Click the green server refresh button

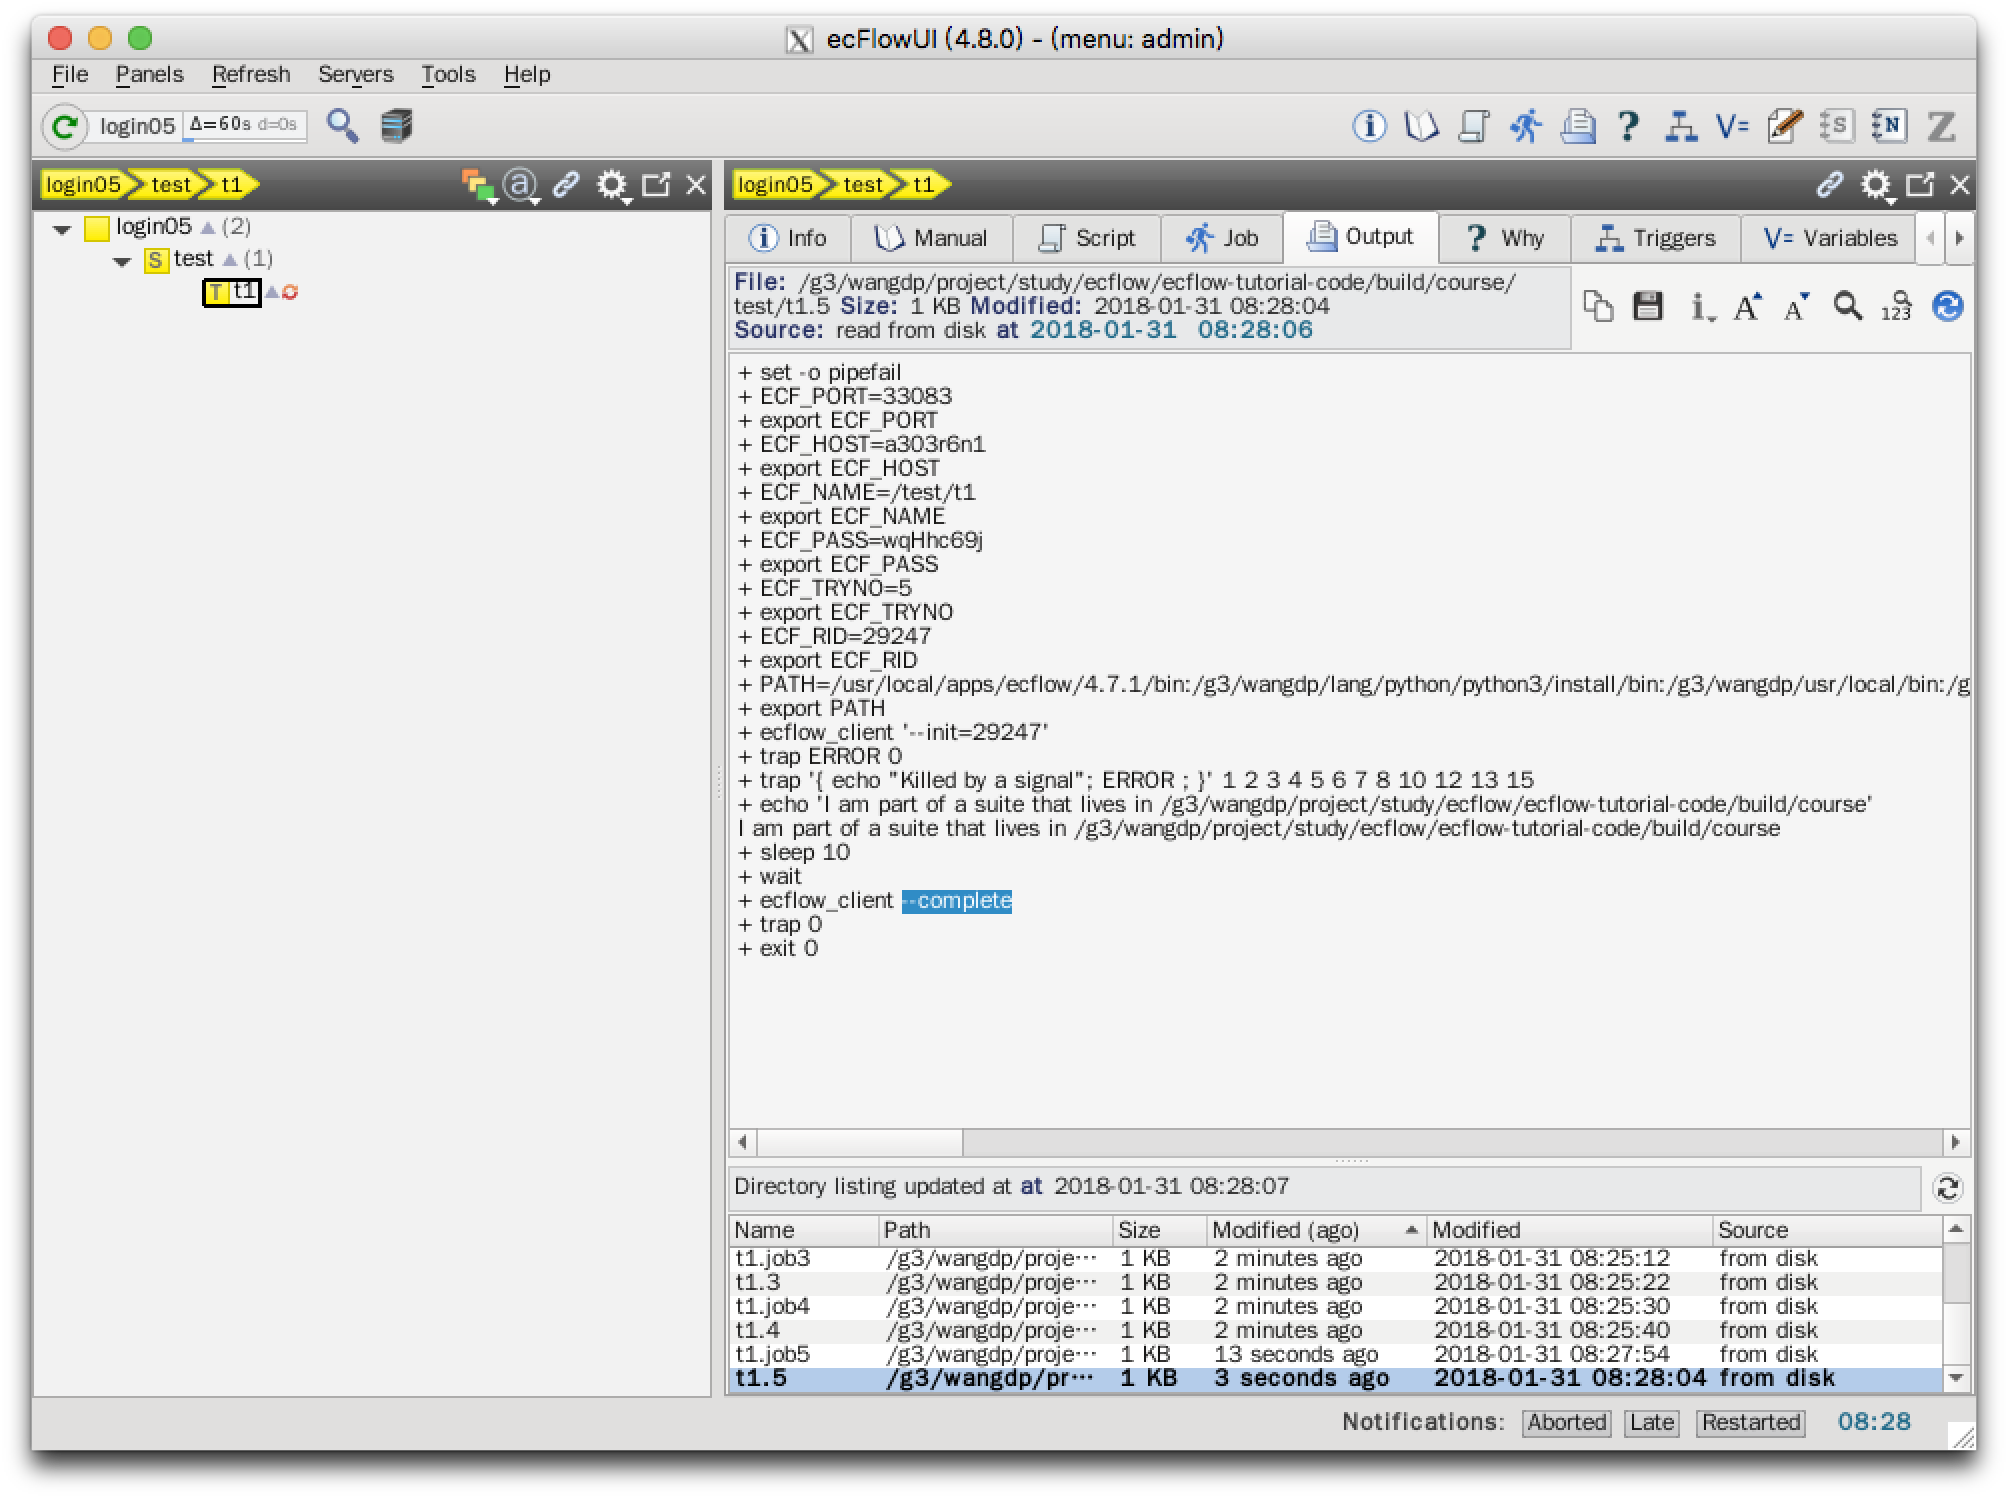pyautogui.click(x=65, y=127)
